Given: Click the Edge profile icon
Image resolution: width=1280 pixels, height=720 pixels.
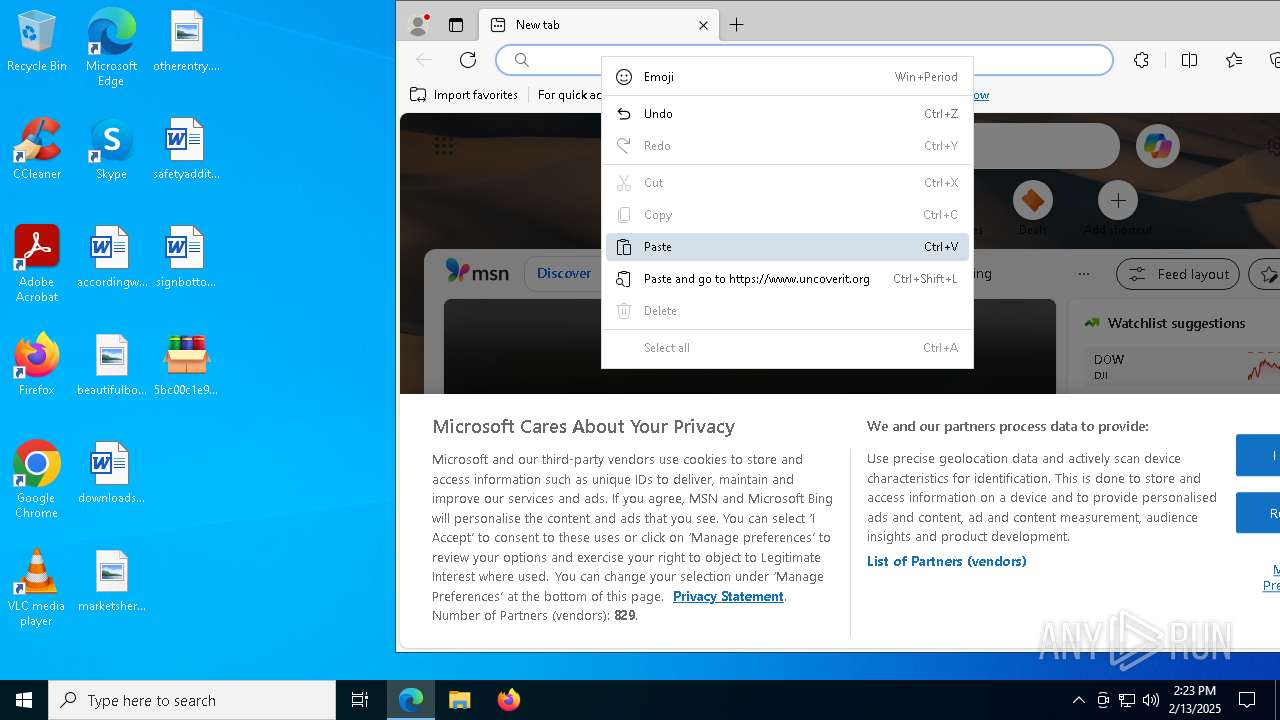Looking at the screenshot, I should 418,25.
